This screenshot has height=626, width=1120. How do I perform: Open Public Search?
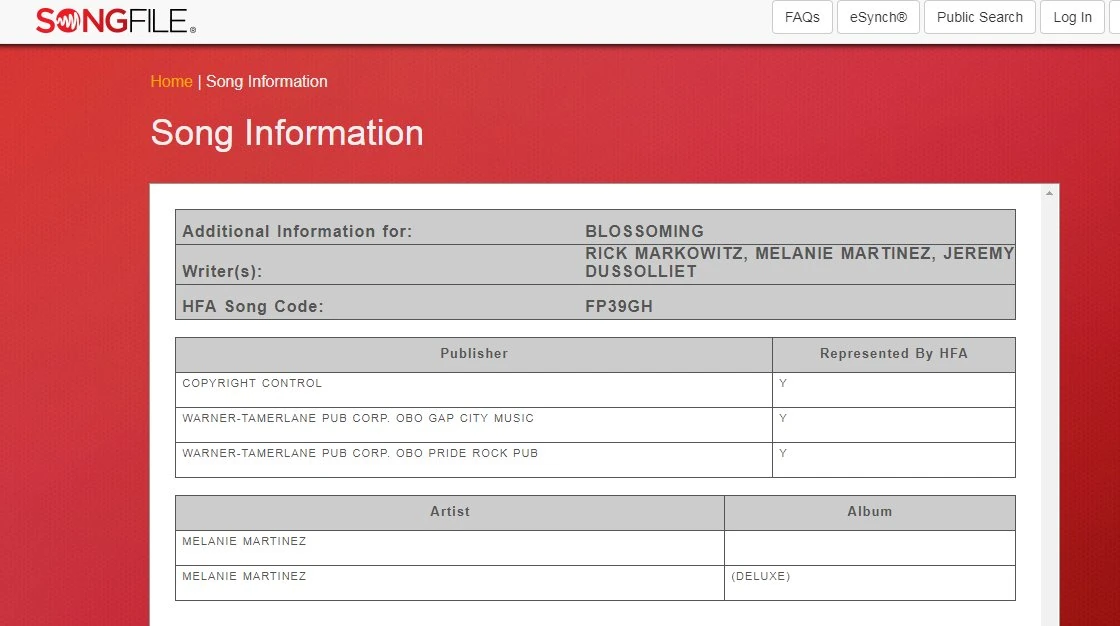979,17
